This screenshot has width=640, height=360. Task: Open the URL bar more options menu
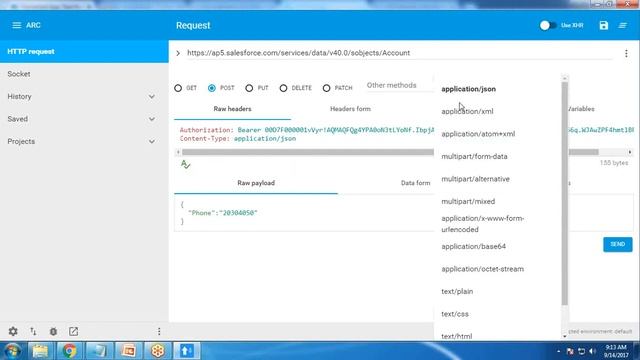click(626, 53)
